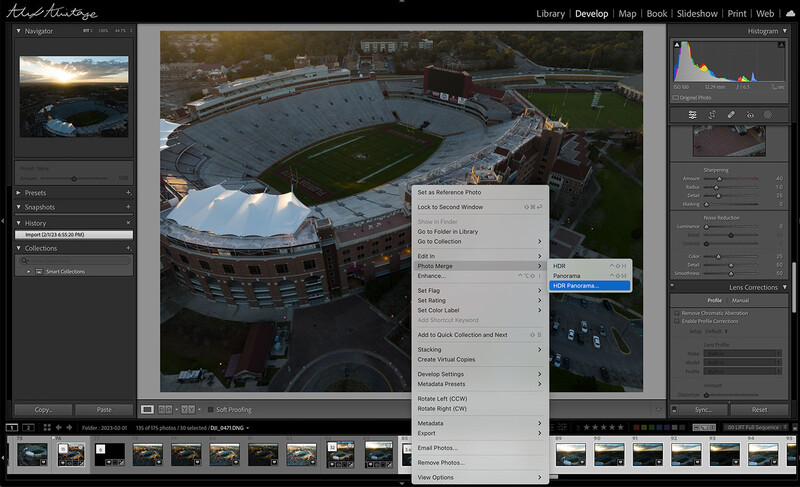Choose HDR from Photo Merge submenu
This screenshot has width=800, height=487.
point(590,266)
